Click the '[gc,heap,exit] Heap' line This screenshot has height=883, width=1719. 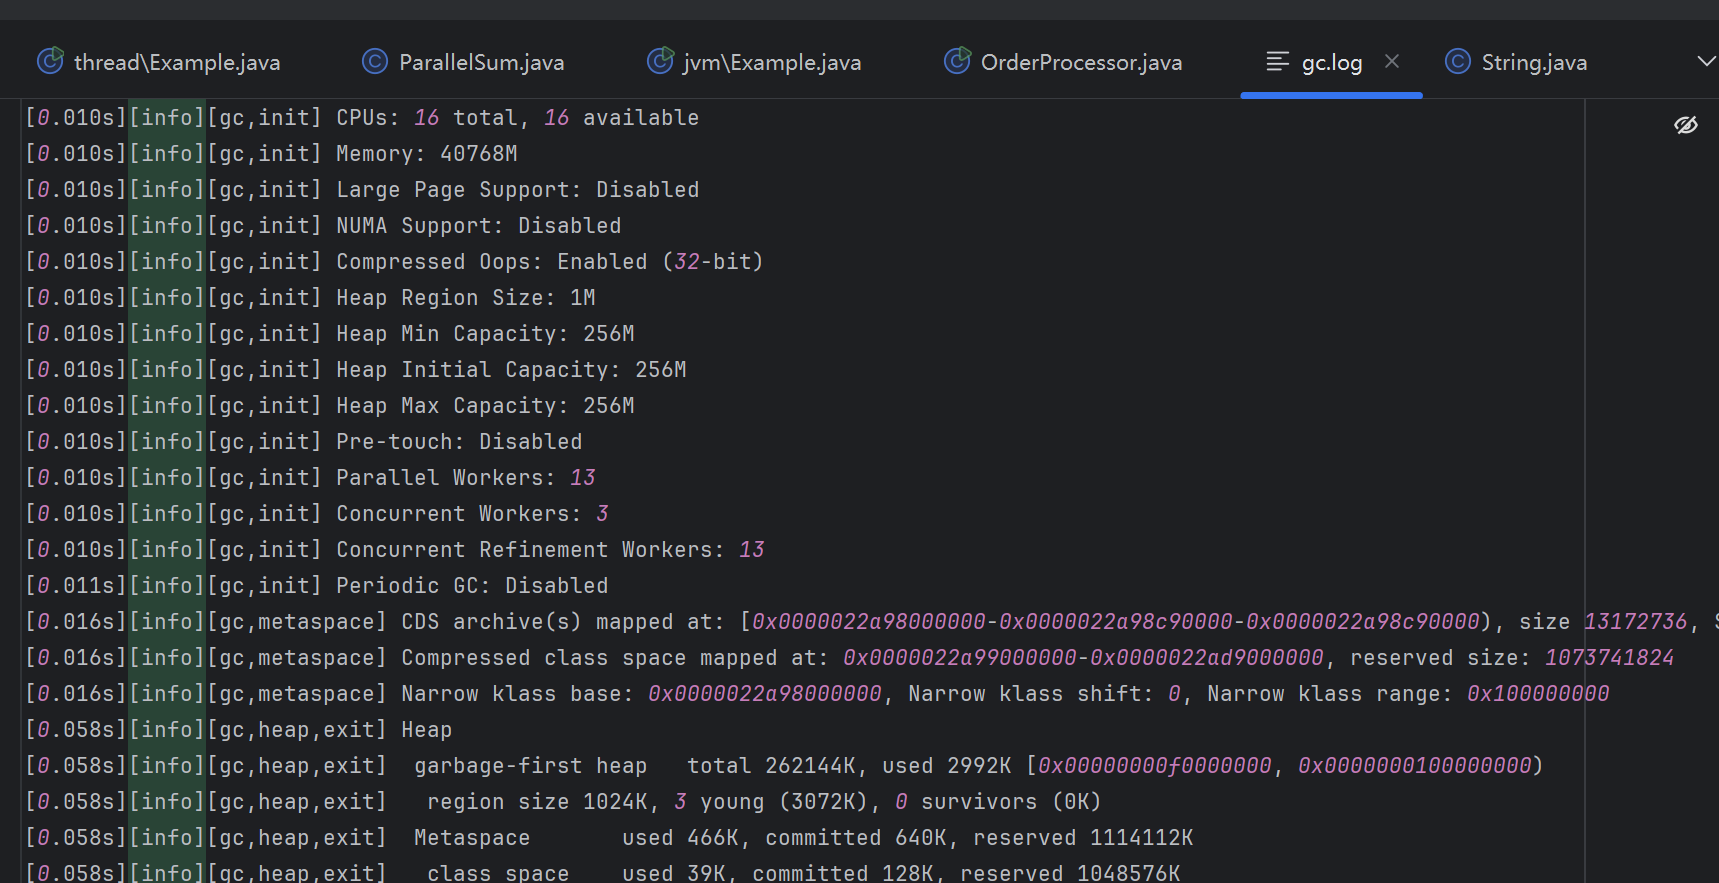pyautogui.click(x=238, y=730)
